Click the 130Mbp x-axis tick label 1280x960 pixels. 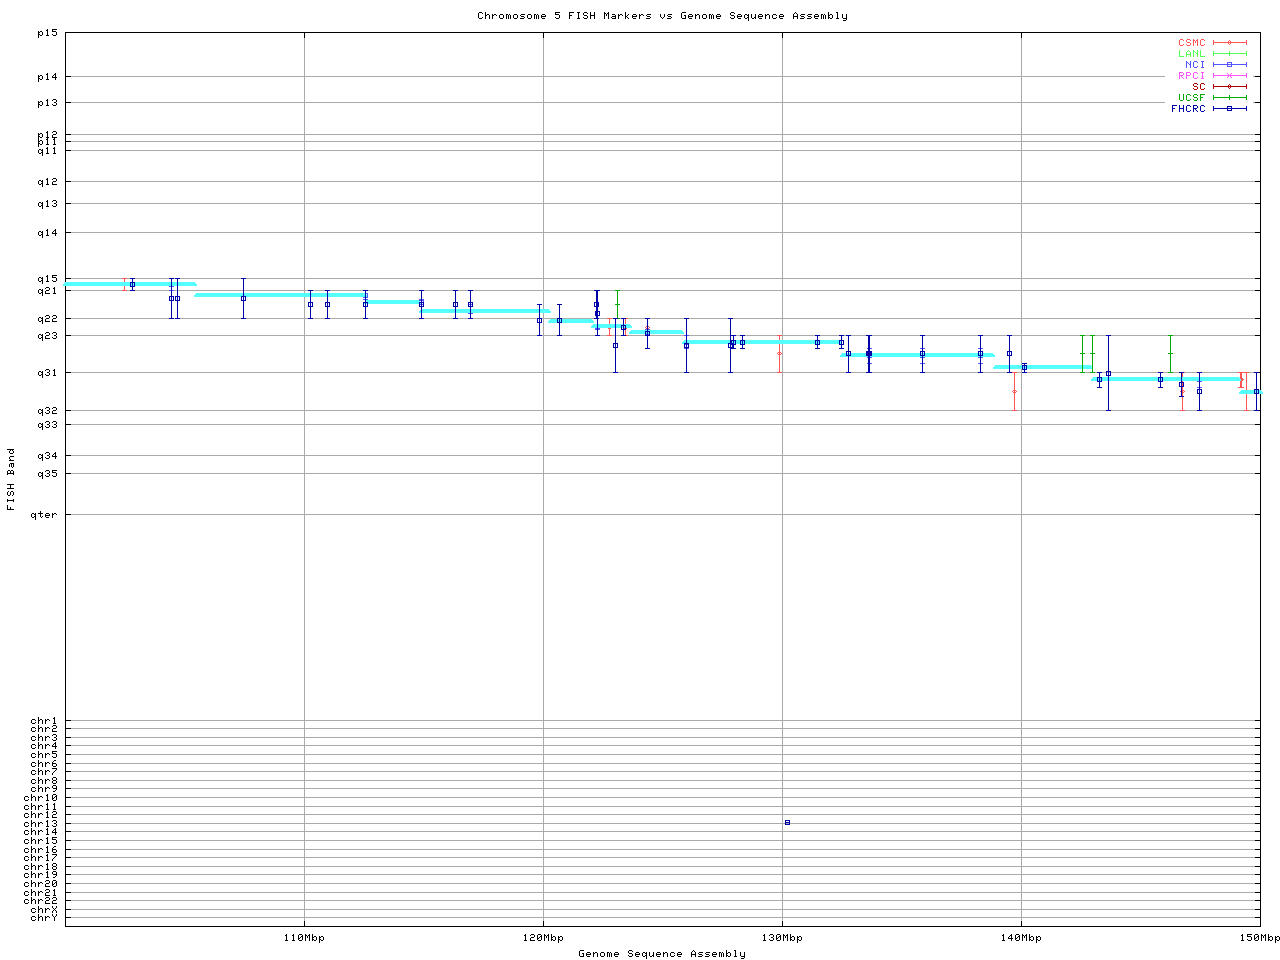tap(782, 938)
